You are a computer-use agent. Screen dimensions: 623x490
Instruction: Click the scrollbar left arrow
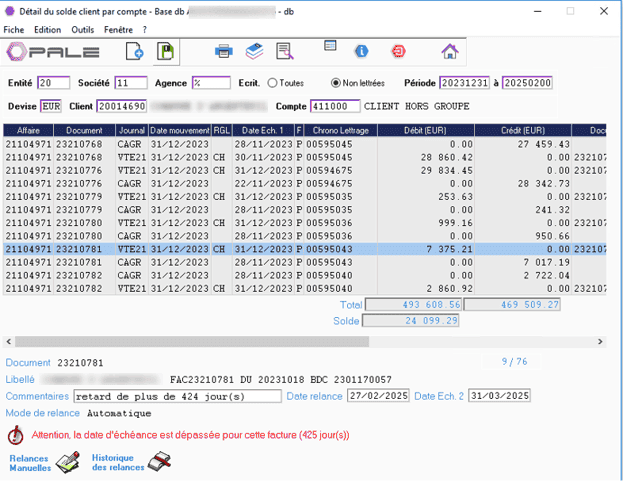click(x=9, y=341)
